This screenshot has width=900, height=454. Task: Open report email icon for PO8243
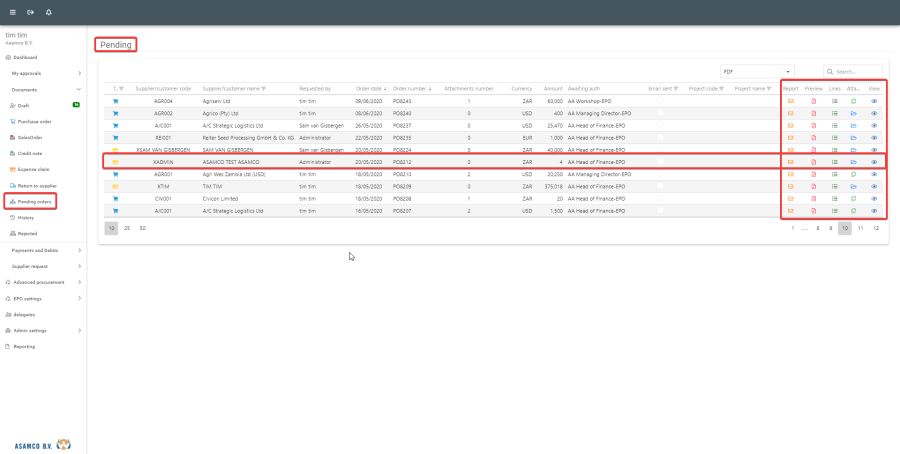(791, 101)
